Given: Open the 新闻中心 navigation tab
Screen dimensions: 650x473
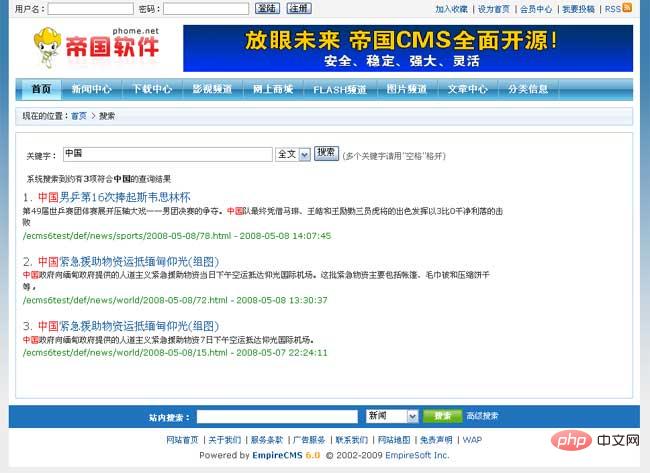Looking at the screenshot, I should [x=91, y=89].
